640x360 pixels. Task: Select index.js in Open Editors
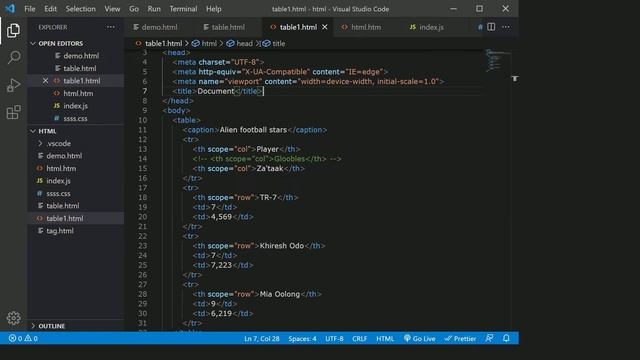76,106
